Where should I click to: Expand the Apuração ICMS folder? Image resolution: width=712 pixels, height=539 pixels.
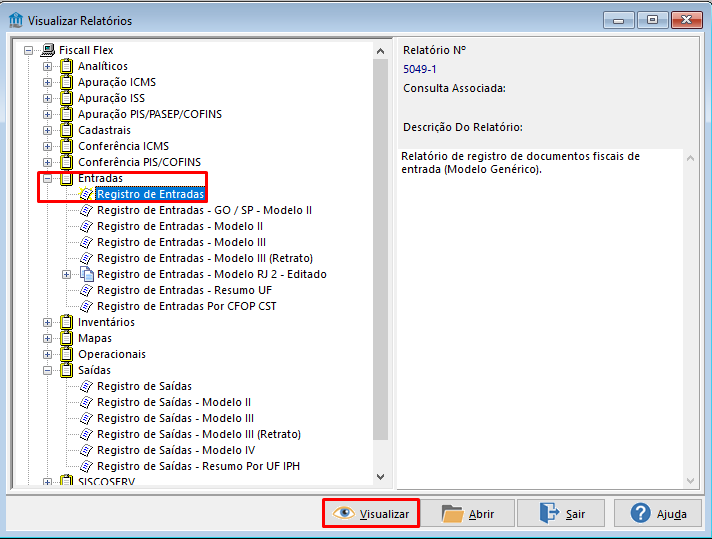pos(47,82)
